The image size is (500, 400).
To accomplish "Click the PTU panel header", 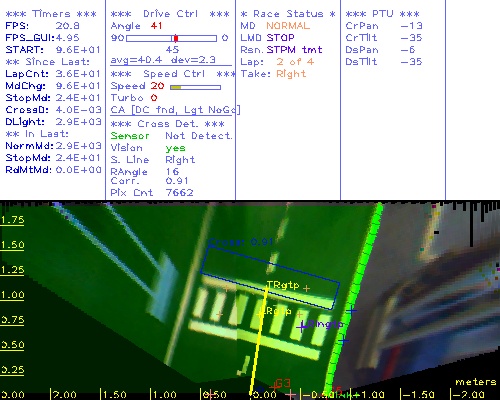I will click(382, 14).
